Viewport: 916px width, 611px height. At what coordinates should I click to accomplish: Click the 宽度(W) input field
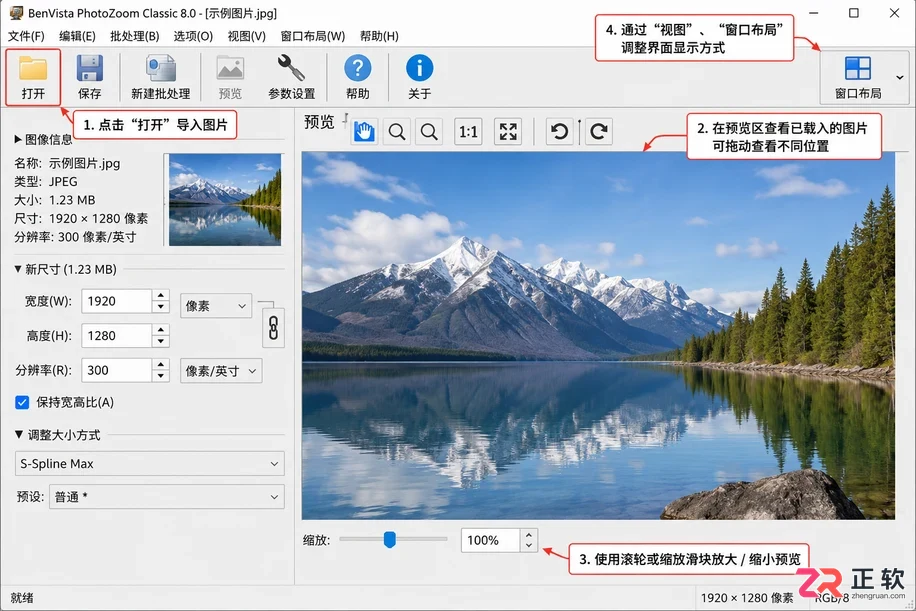click(x=116, y=301)
